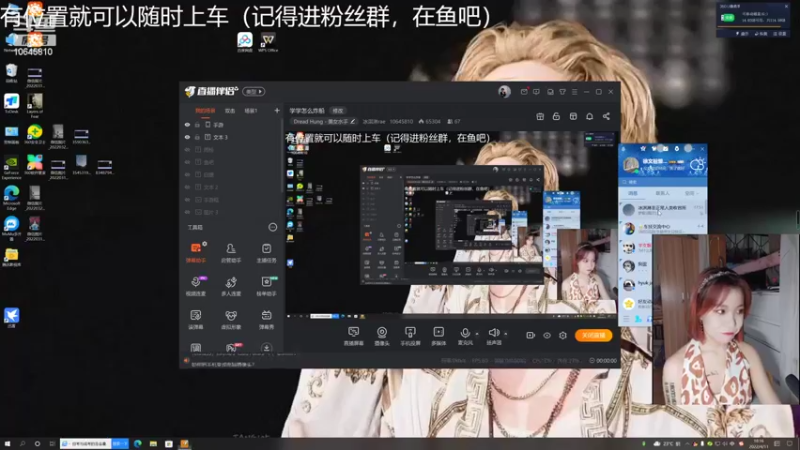This screenshot has height=450, width=800.
Task: Open 多人连麦 tool in the main toolbox
Action: coord(231,286)
